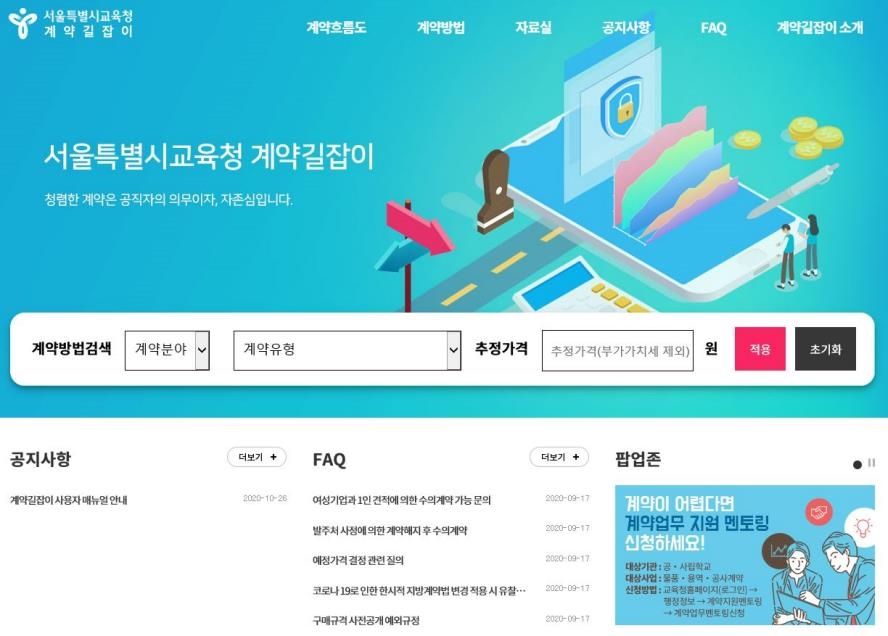Open FAQ 구매규격 사전공개 예외규정
888x636 pixels.
click(x=366, y=620)
